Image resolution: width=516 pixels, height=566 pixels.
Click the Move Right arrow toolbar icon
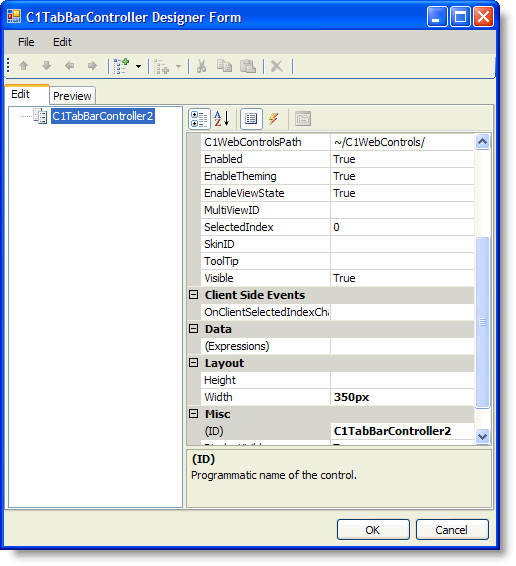coord(92,66)
